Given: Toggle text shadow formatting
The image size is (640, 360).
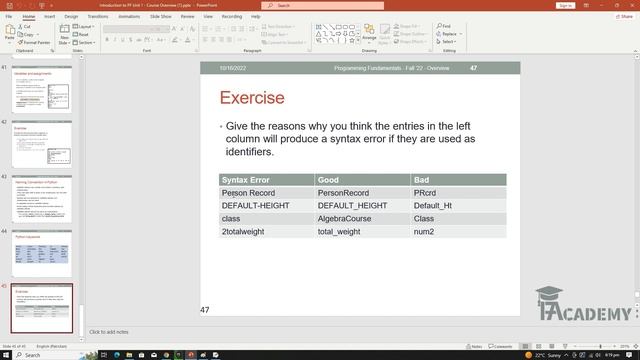Looking at the screenshot, I should pos(131,40).
